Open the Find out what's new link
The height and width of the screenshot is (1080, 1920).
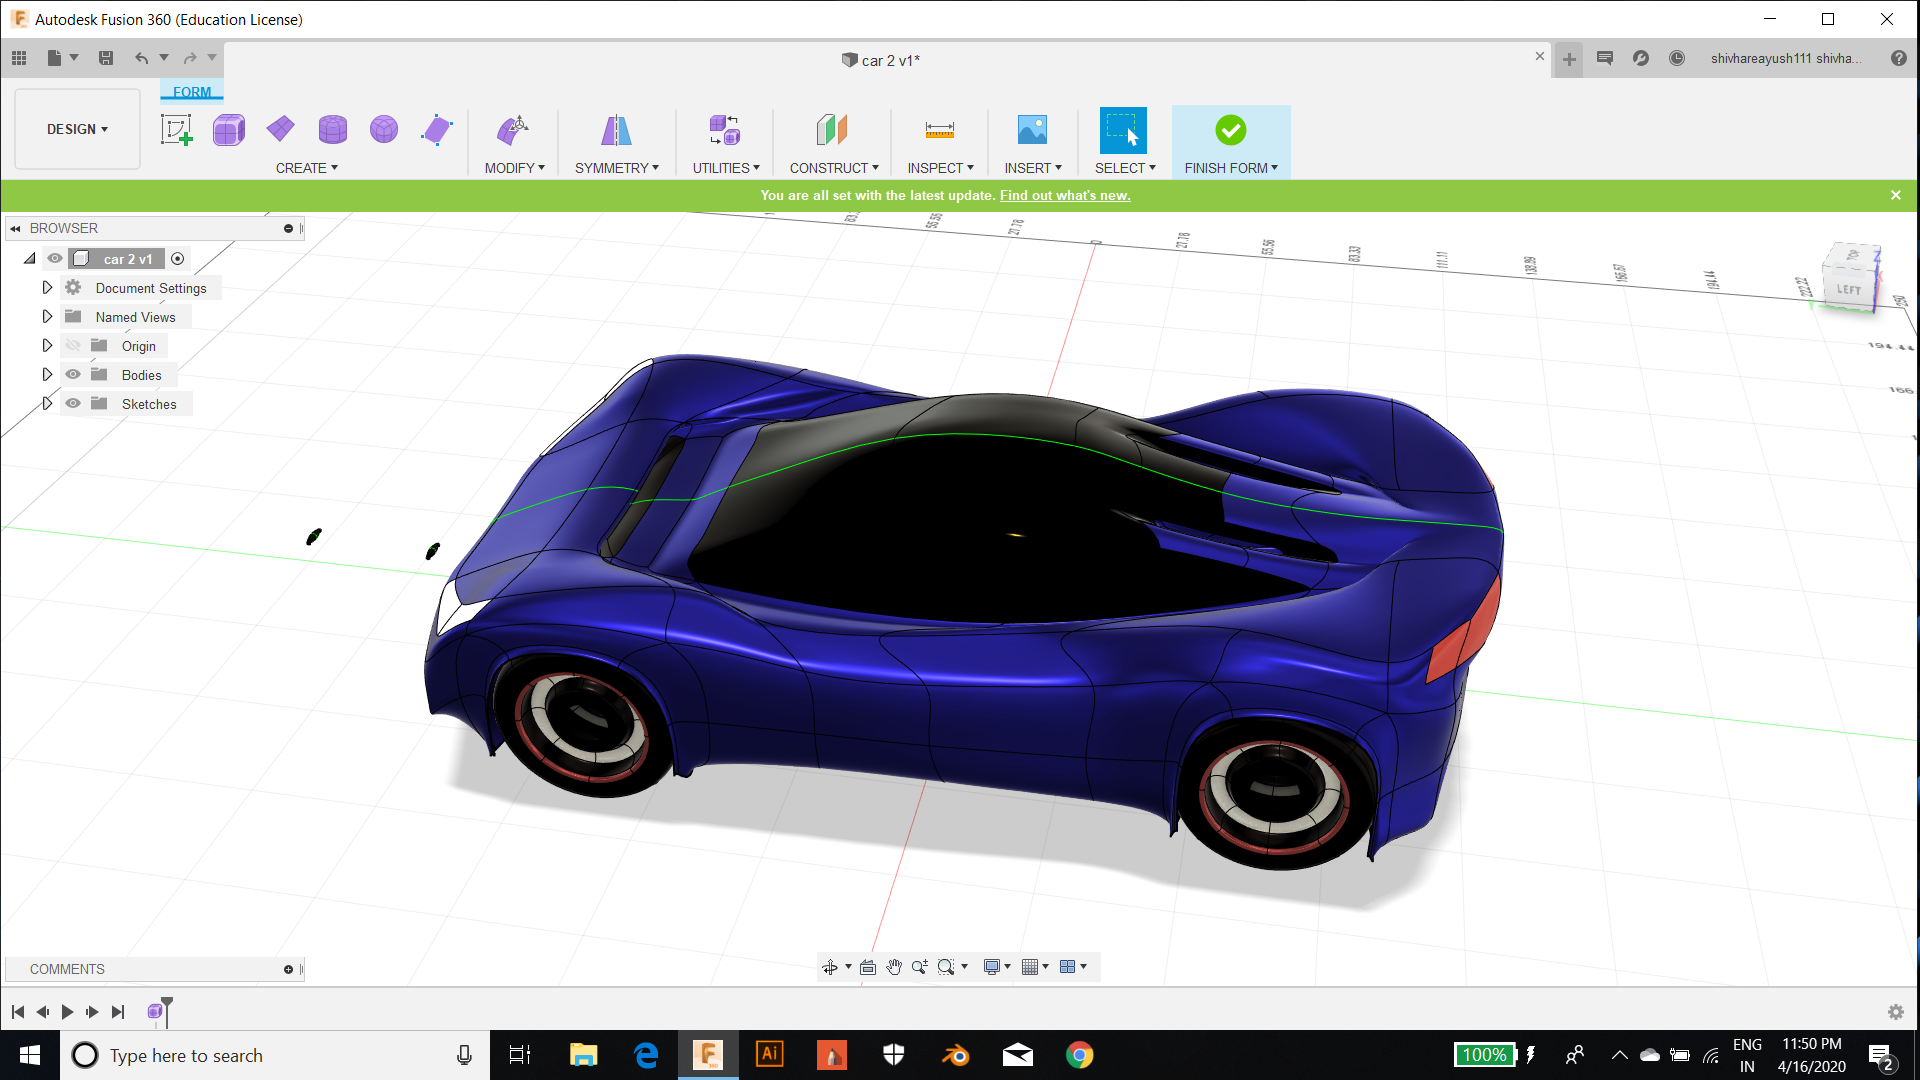1064,195
